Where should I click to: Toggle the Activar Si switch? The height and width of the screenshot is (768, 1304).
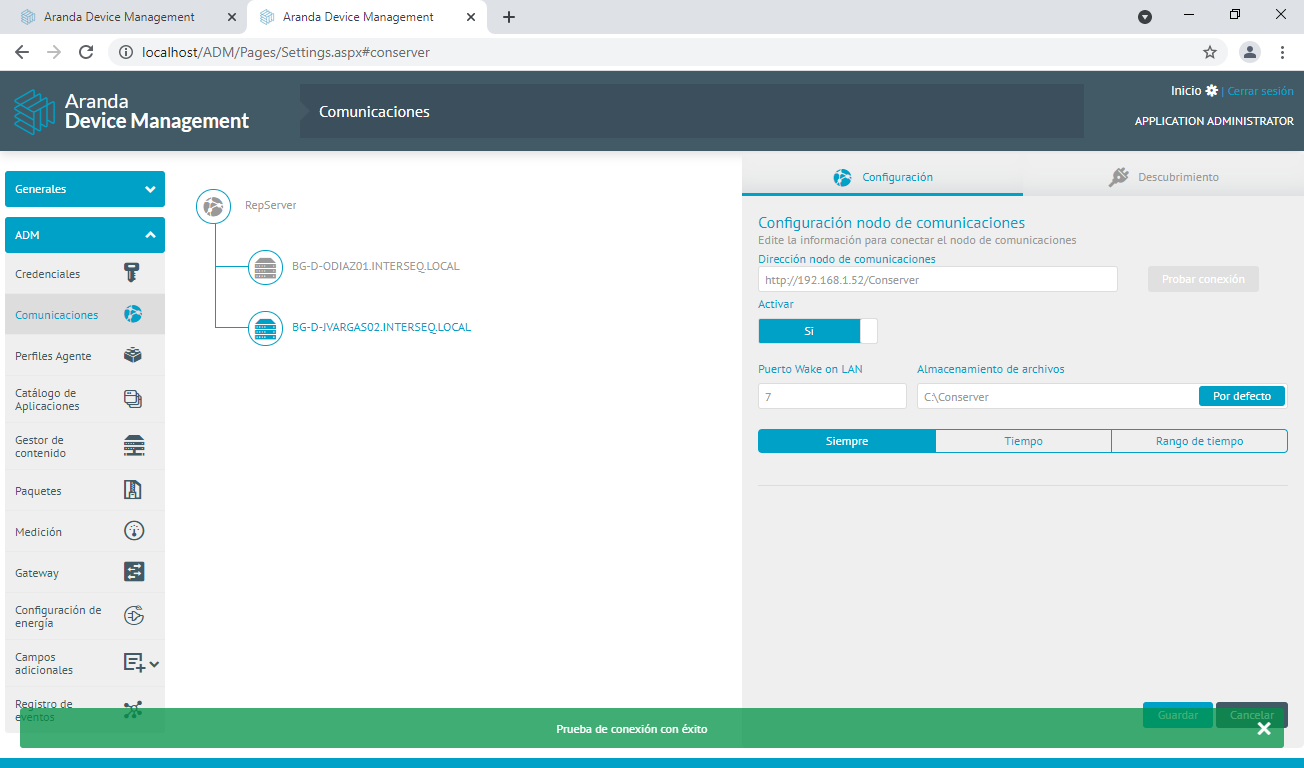coord(817,331)
